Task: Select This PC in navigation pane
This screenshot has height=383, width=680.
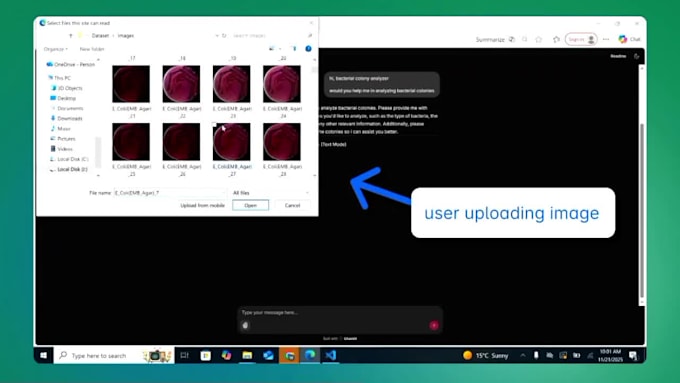Action: [59, 78]
